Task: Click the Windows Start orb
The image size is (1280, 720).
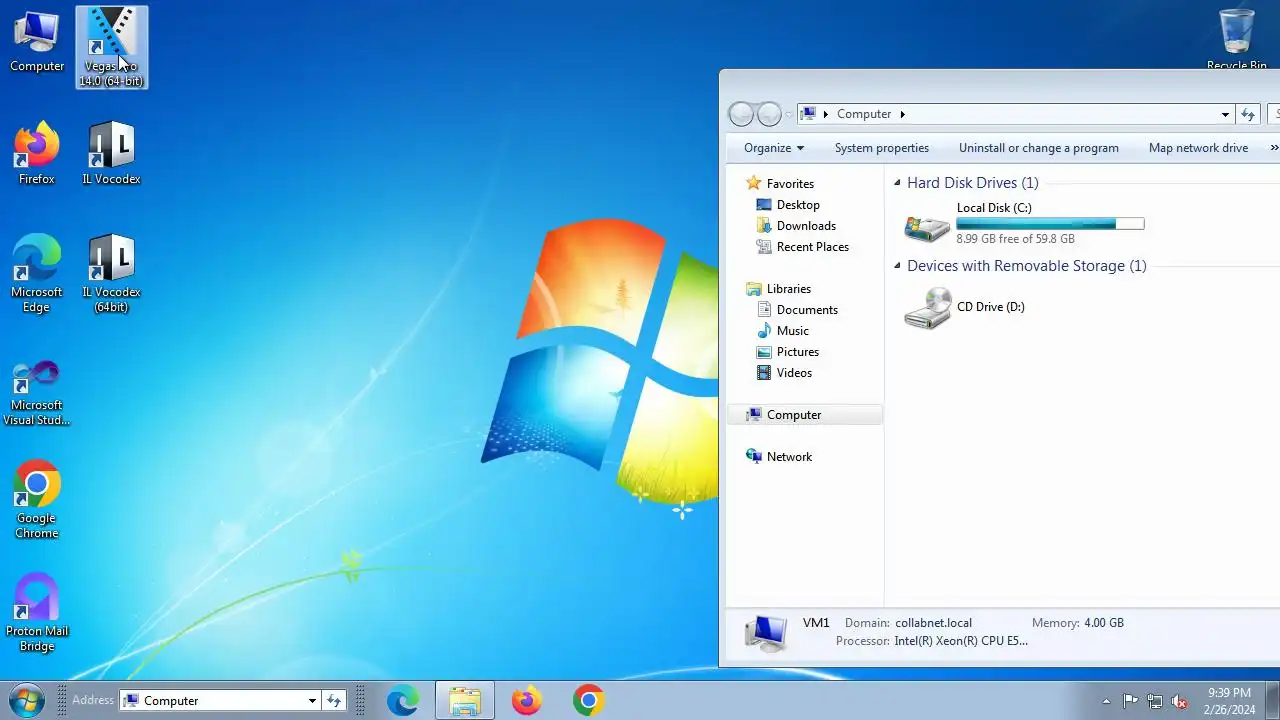Action: [26, 700]
